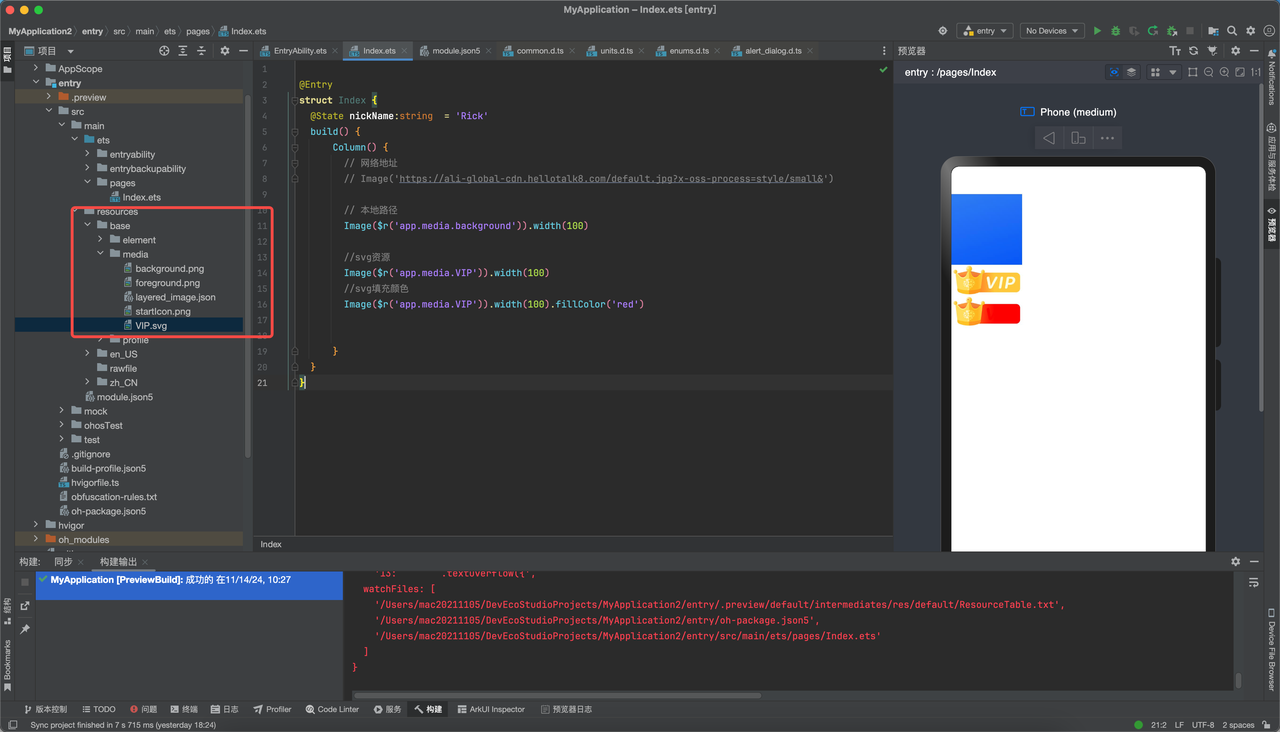Switch to the module.json5 editor tab

coord(450,50)
